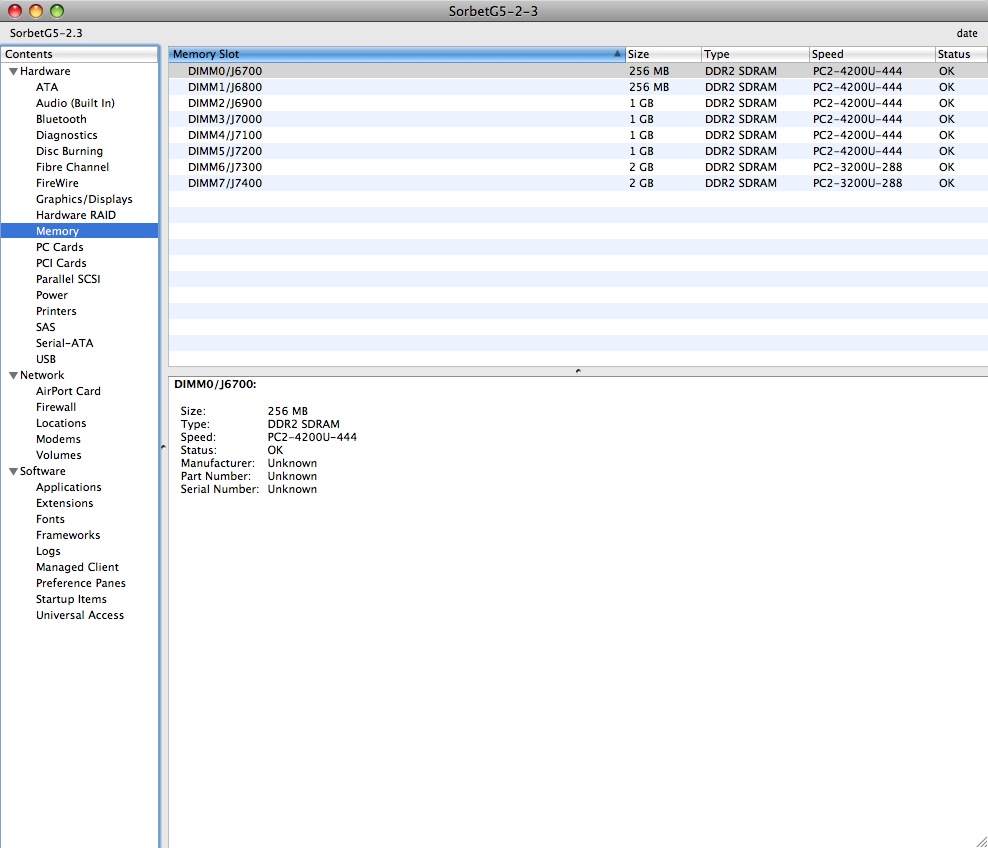Image resolution: width=988 pixels, height=848 pixels.
Task: Open Audio (Built In) item
Action: click(75, 103)
